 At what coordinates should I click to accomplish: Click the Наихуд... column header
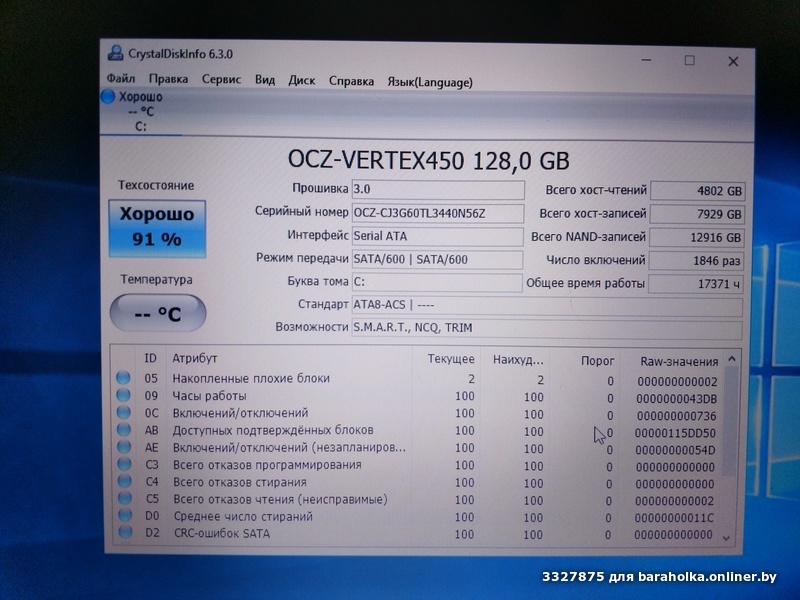(518, 360)
